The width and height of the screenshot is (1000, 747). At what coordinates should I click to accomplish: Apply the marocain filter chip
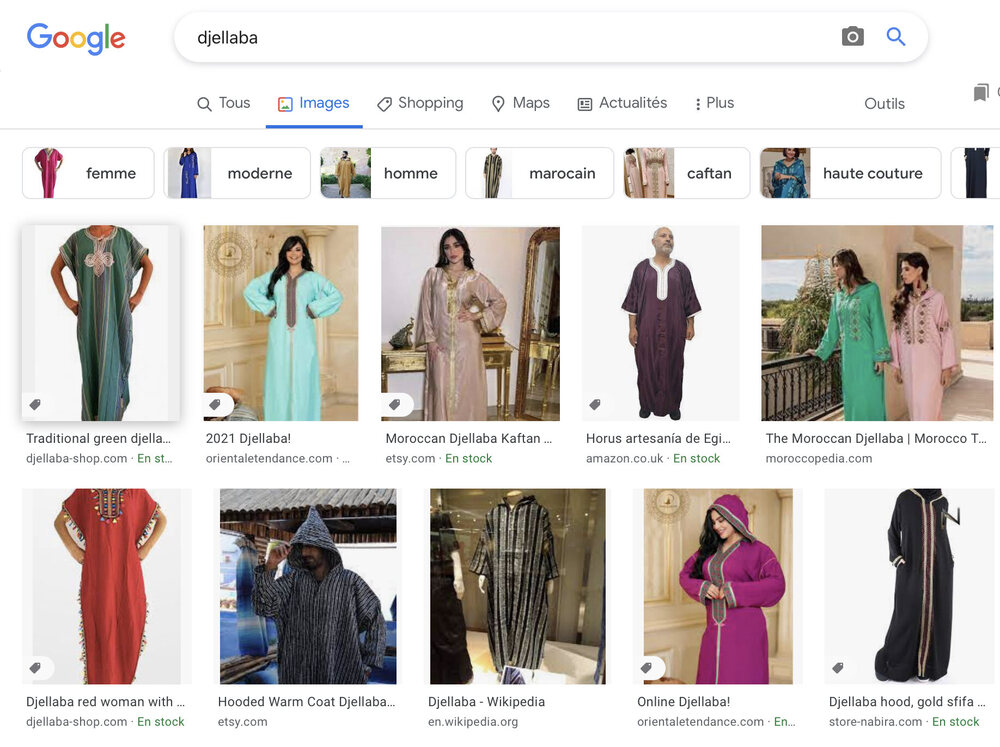tap(539, 173)
